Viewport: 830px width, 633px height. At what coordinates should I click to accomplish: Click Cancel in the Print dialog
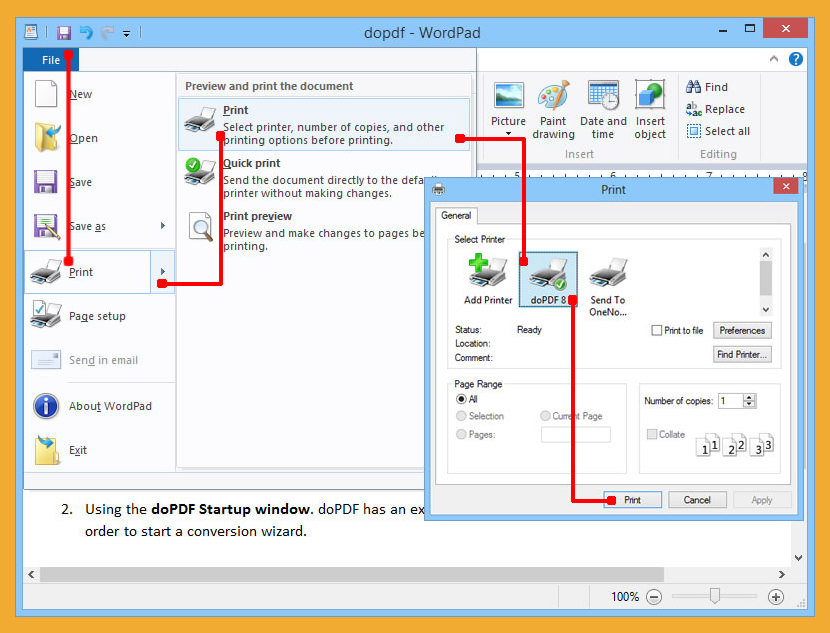(x=697, y=500)
